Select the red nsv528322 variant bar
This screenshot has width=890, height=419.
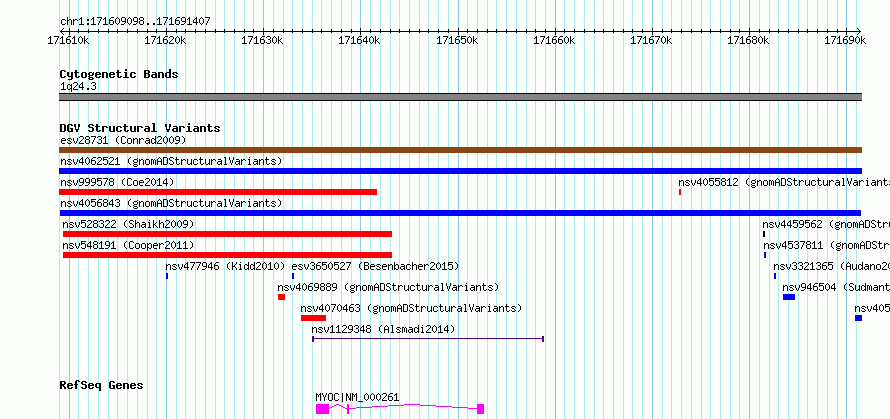click(228, 234)
